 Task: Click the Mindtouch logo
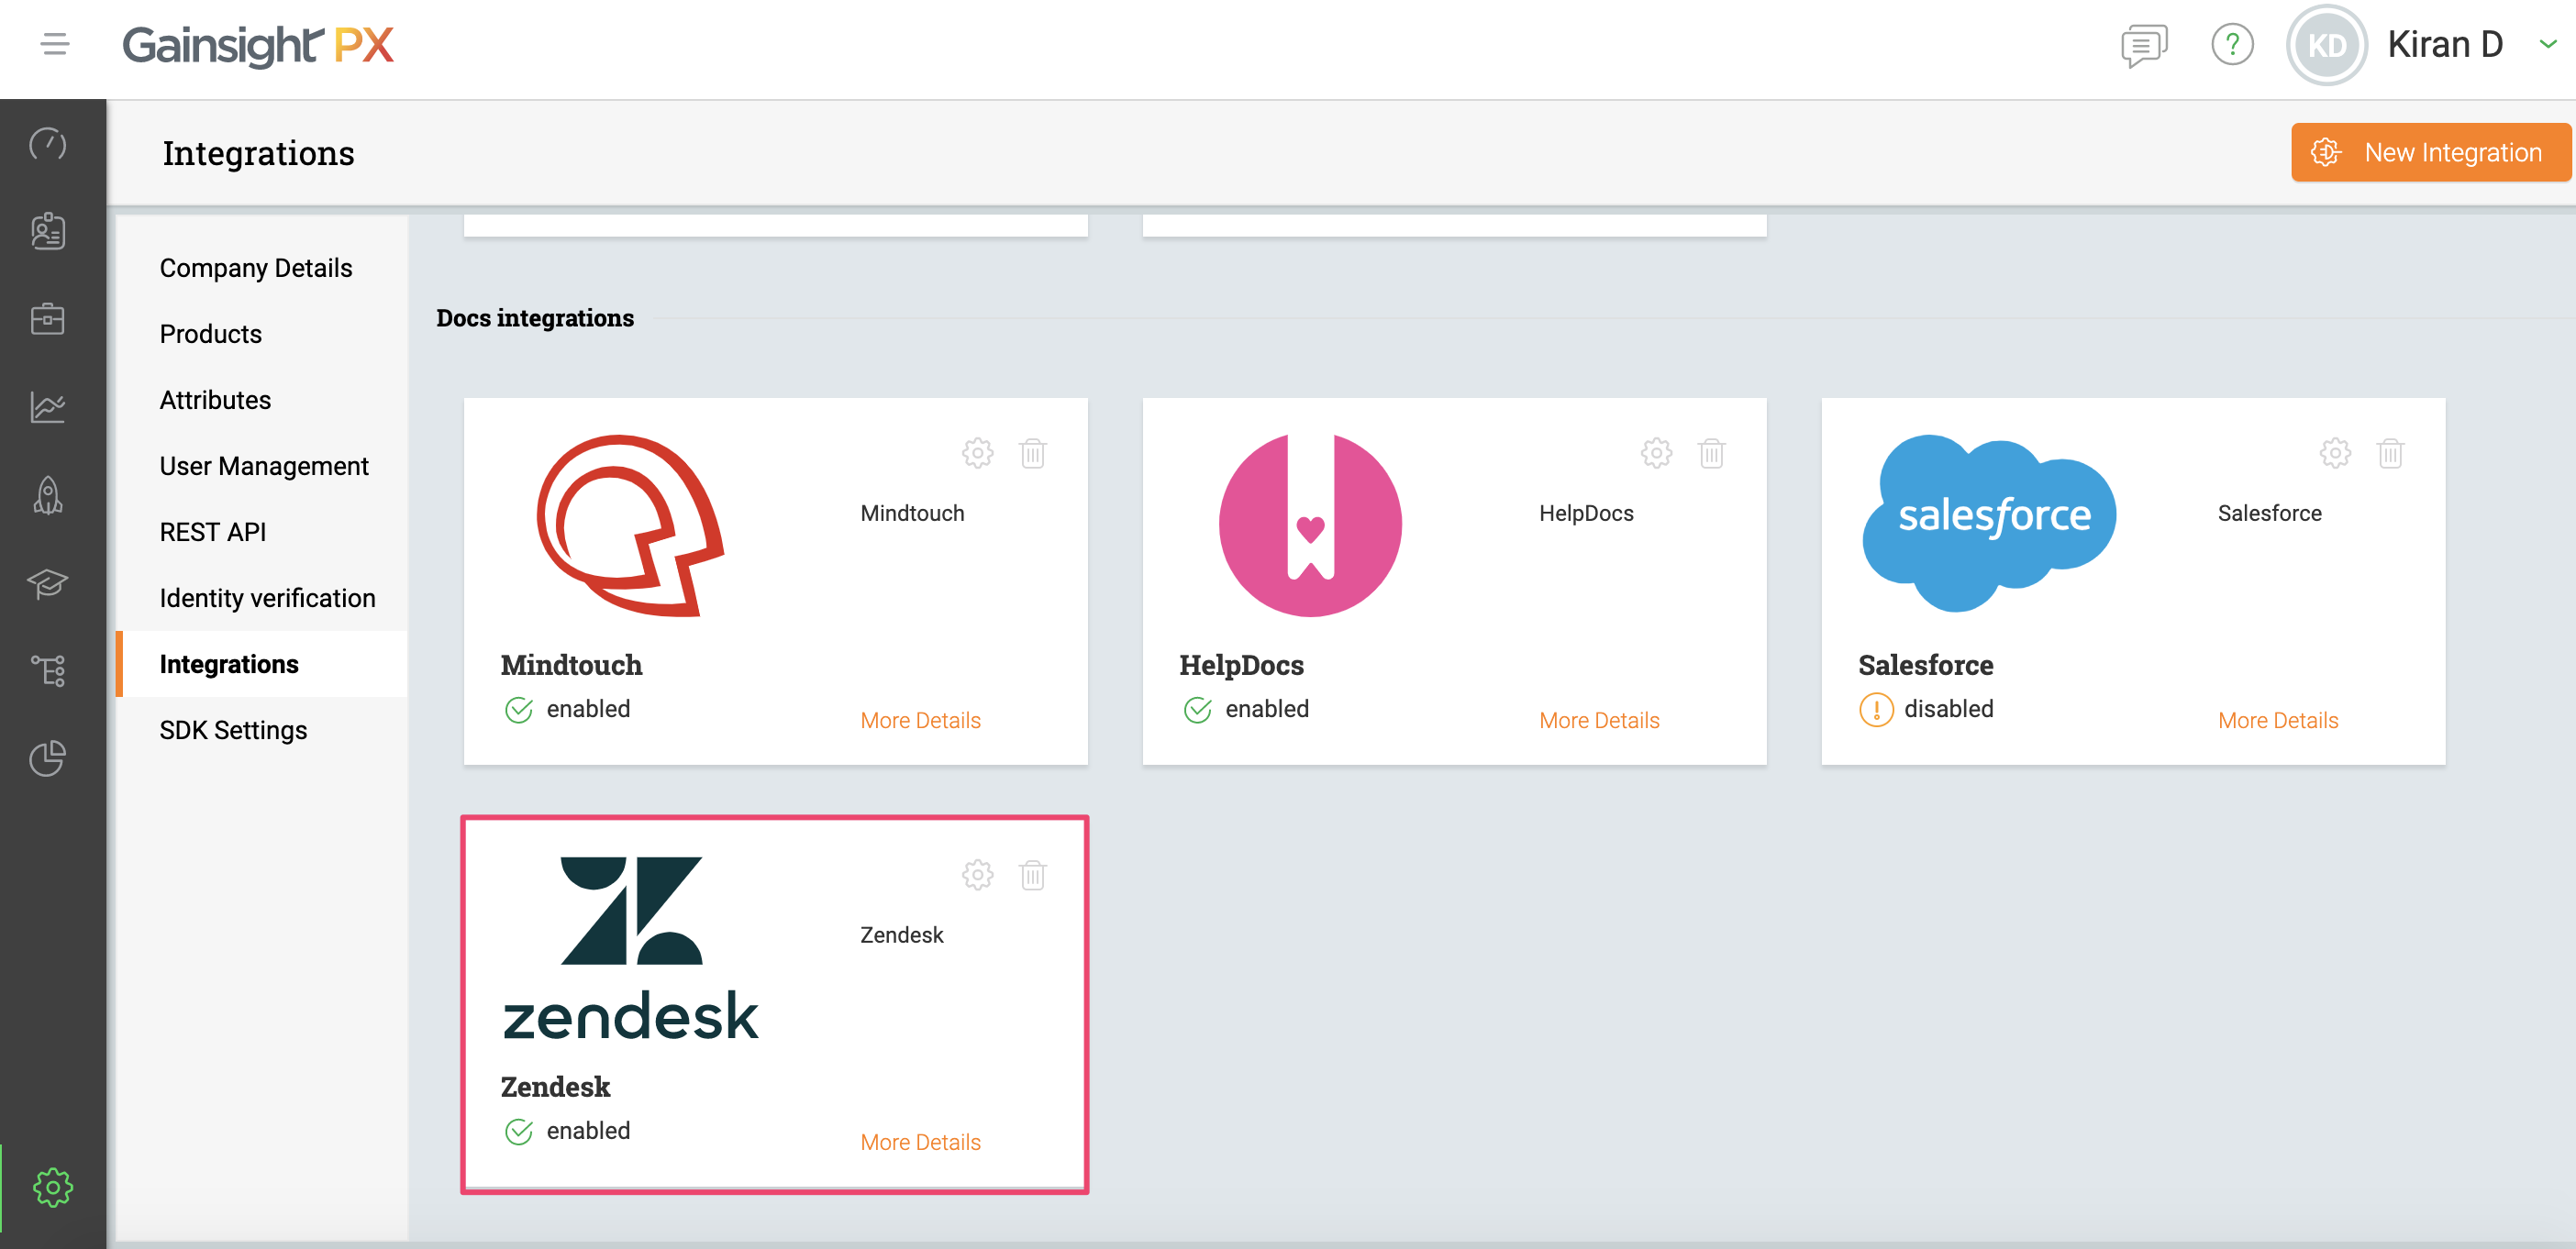click(x=630, y=525)
